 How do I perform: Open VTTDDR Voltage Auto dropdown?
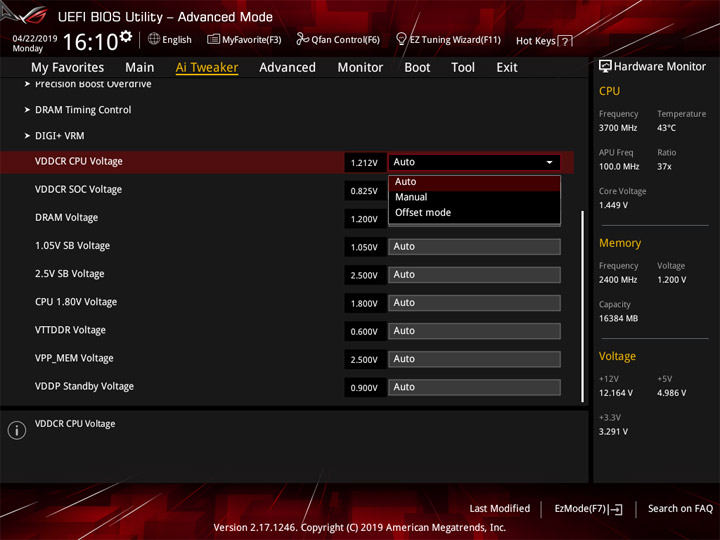(474, 331)
